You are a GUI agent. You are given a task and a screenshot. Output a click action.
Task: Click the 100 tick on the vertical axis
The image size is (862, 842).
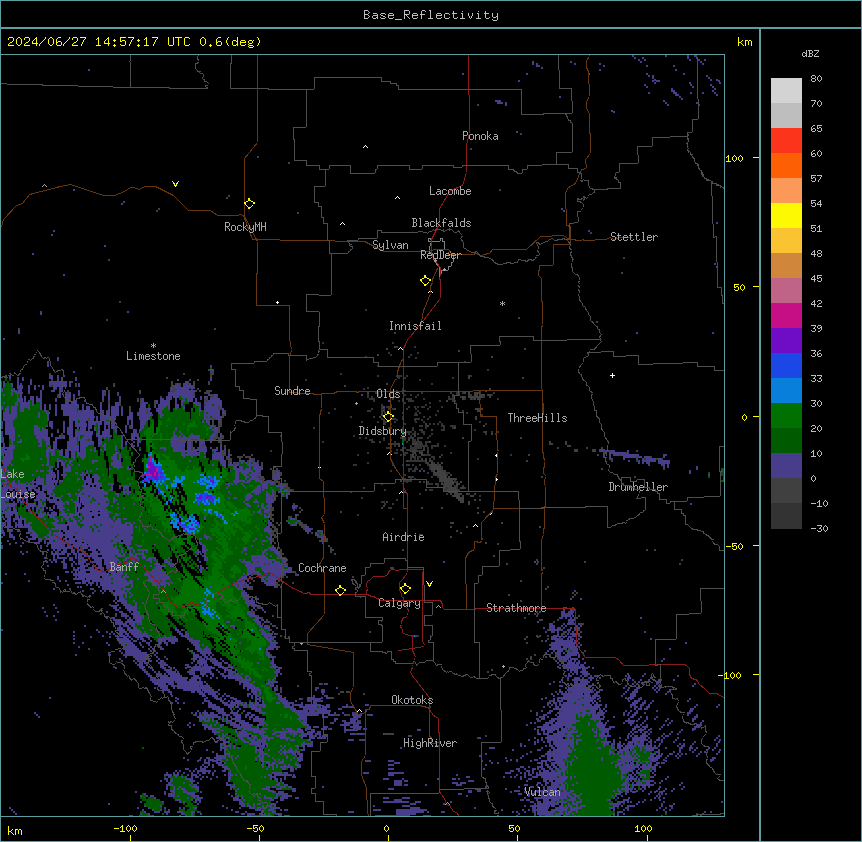coord(734,158)
